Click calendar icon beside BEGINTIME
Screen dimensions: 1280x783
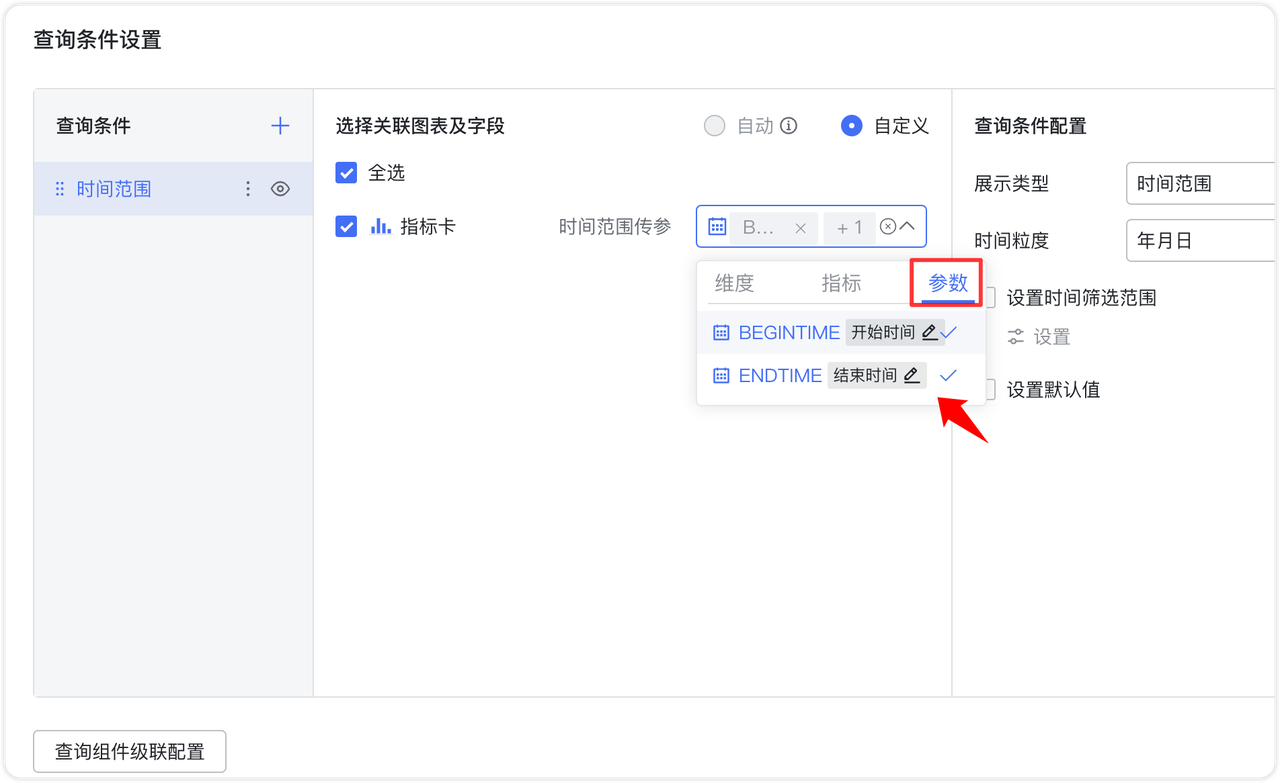(721, 333)
